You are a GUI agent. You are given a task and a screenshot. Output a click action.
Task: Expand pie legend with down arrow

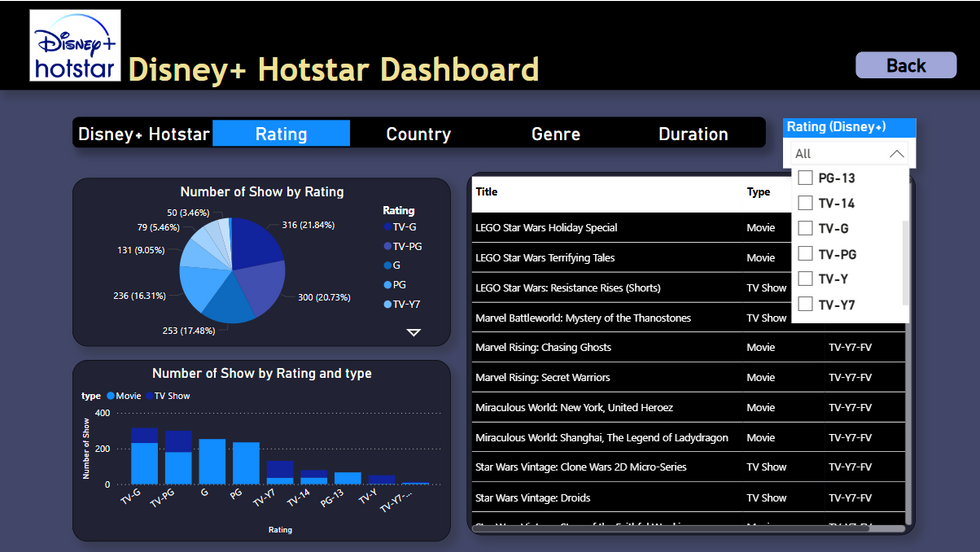click(413, 333)
